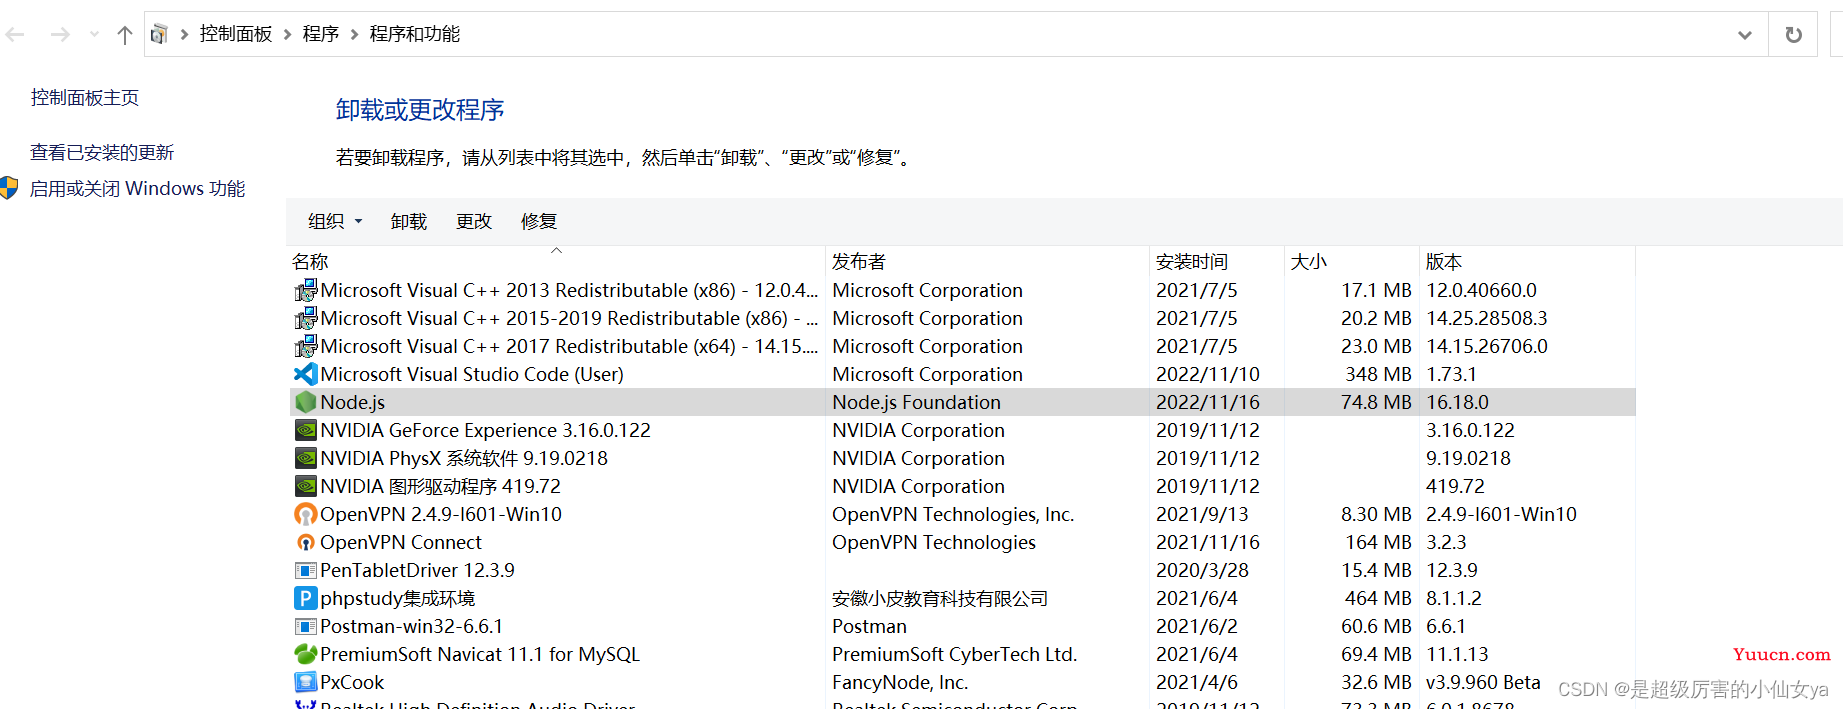1843x709 pixels.
Task: Expand the chevron after 控制面板 breadcrumb
Action: coord(288,35)
